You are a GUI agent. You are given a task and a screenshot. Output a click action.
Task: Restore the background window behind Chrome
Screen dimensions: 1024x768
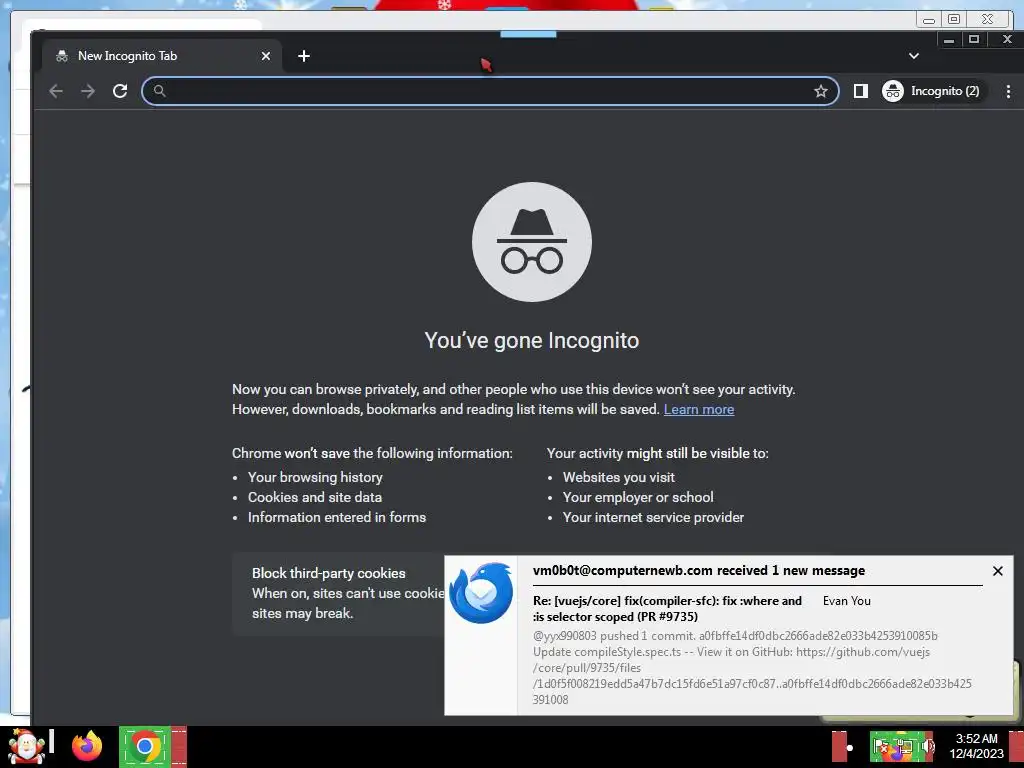click(953, 20)
